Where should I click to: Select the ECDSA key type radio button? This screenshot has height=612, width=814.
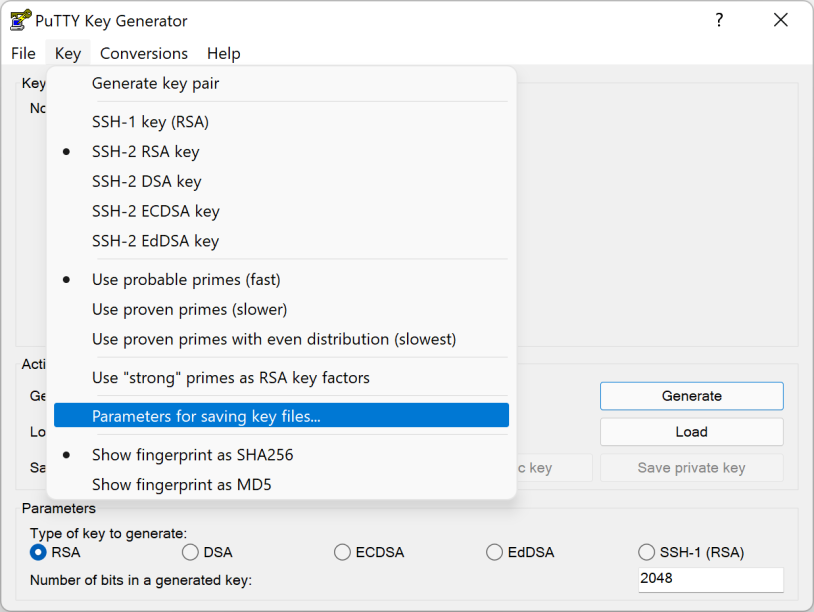pos(342,552)
